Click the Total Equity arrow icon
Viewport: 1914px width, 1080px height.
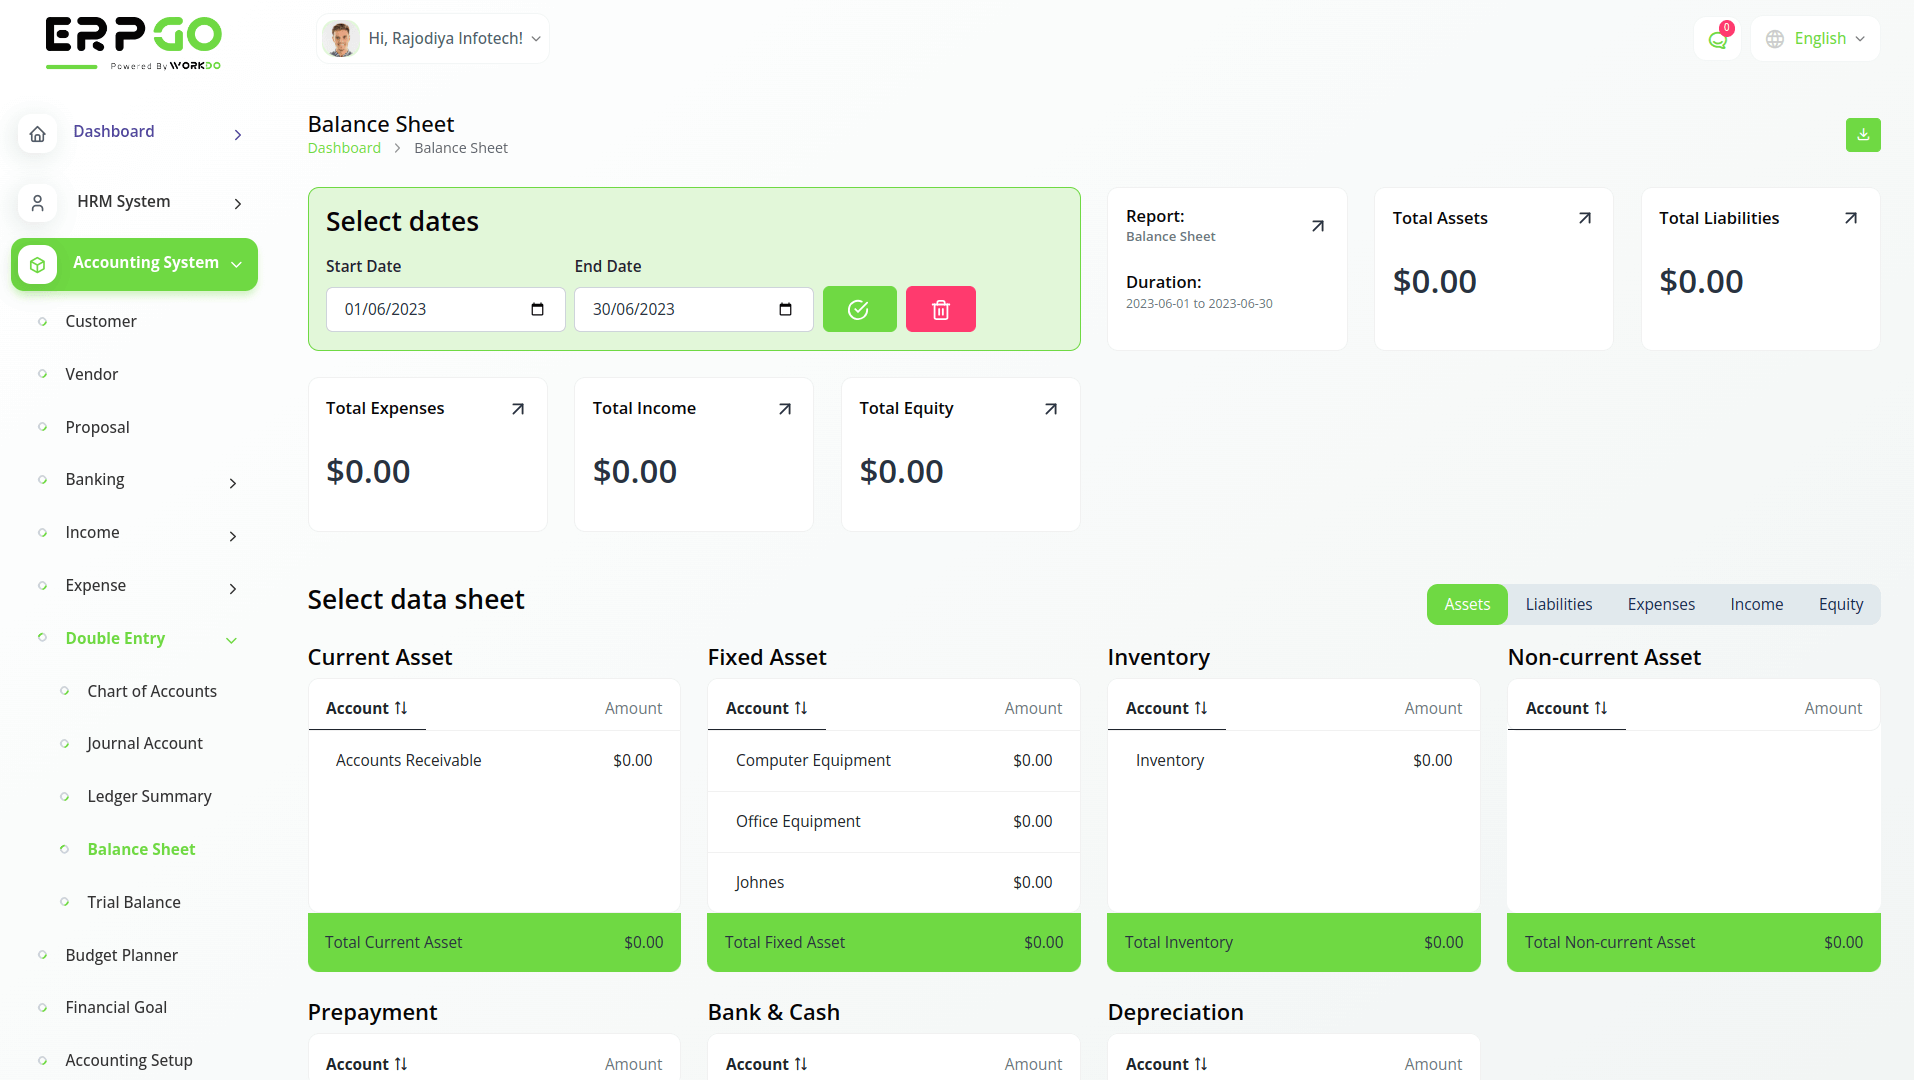[x=1050, y=409]
